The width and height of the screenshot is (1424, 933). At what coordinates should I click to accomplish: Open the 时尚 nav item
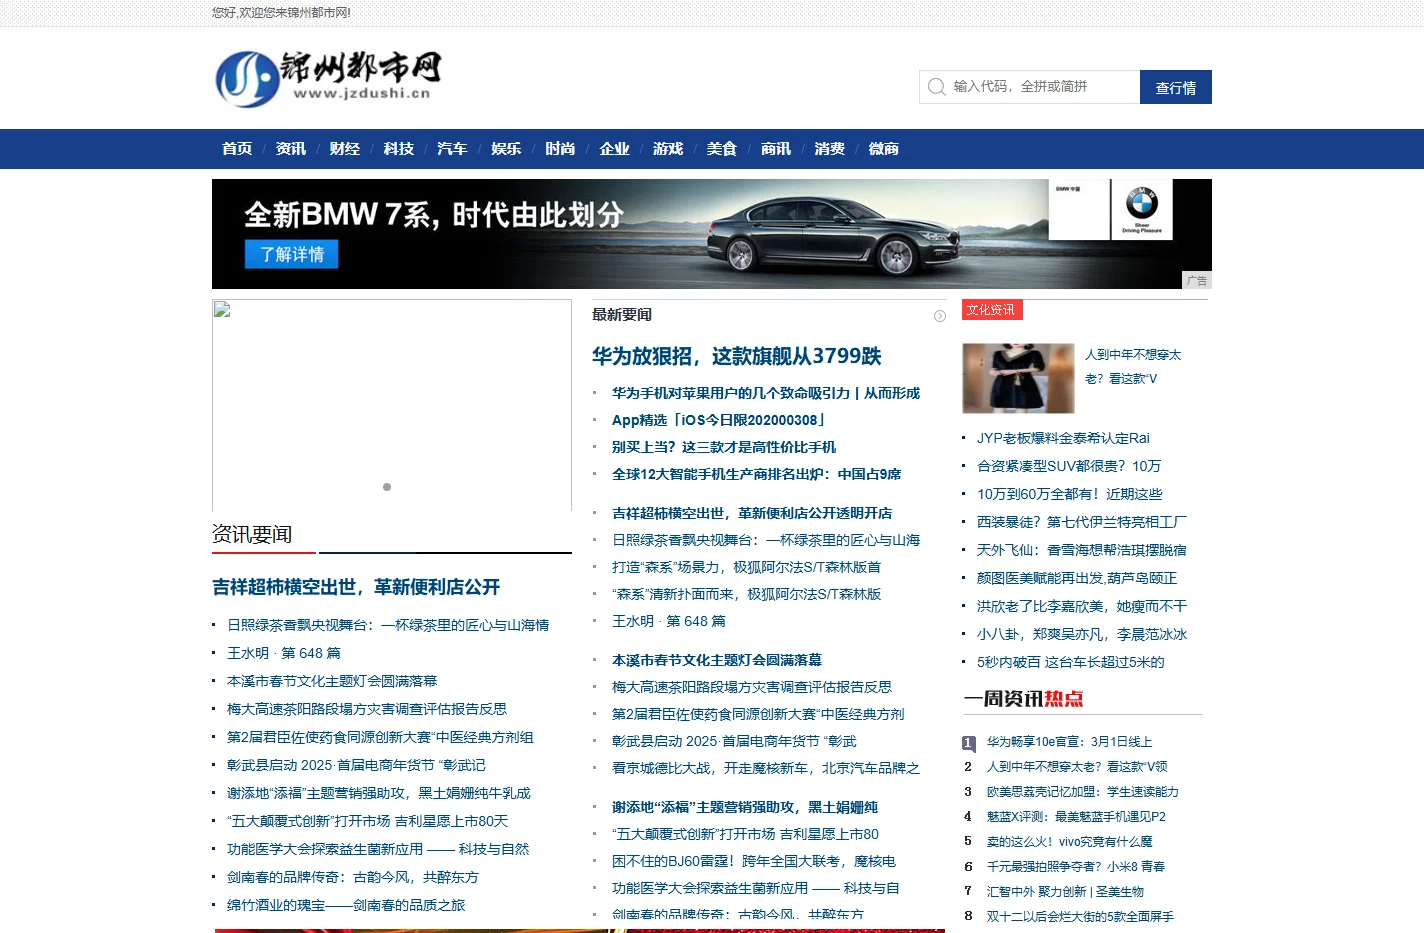(560, 149)
